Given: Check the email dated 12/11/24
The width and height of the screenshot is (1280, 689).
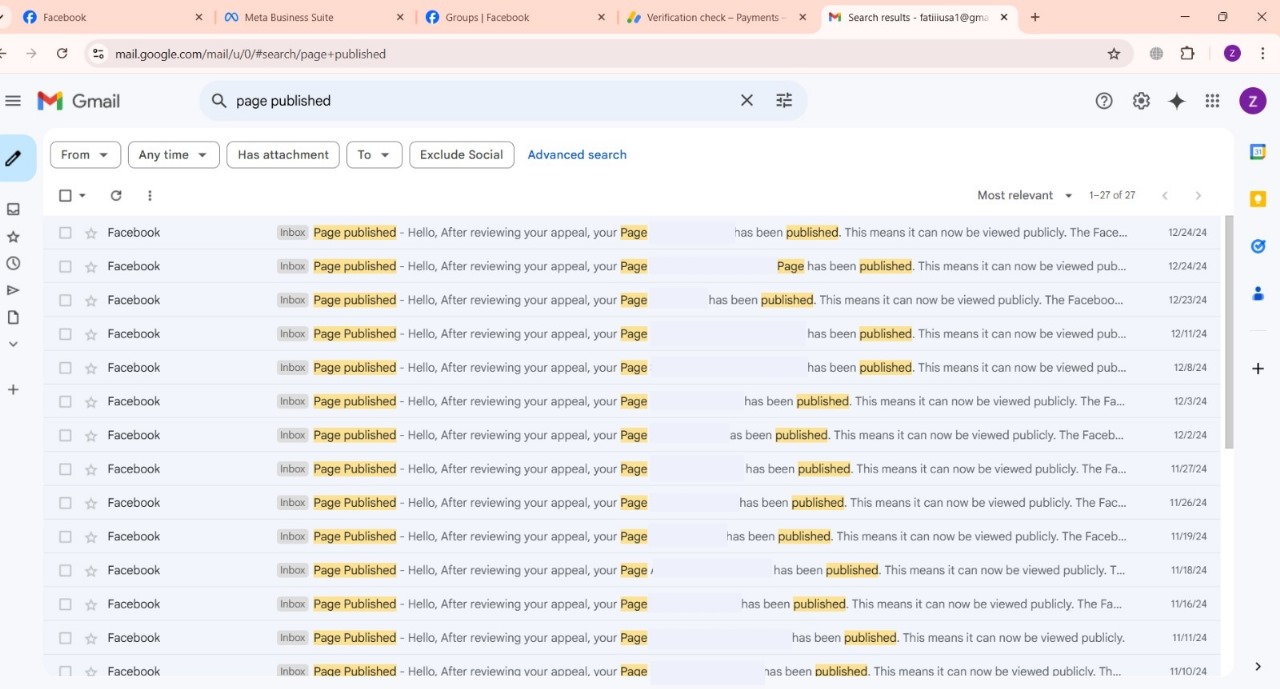Looking at the screenshot, I should [x=65, y=334].
